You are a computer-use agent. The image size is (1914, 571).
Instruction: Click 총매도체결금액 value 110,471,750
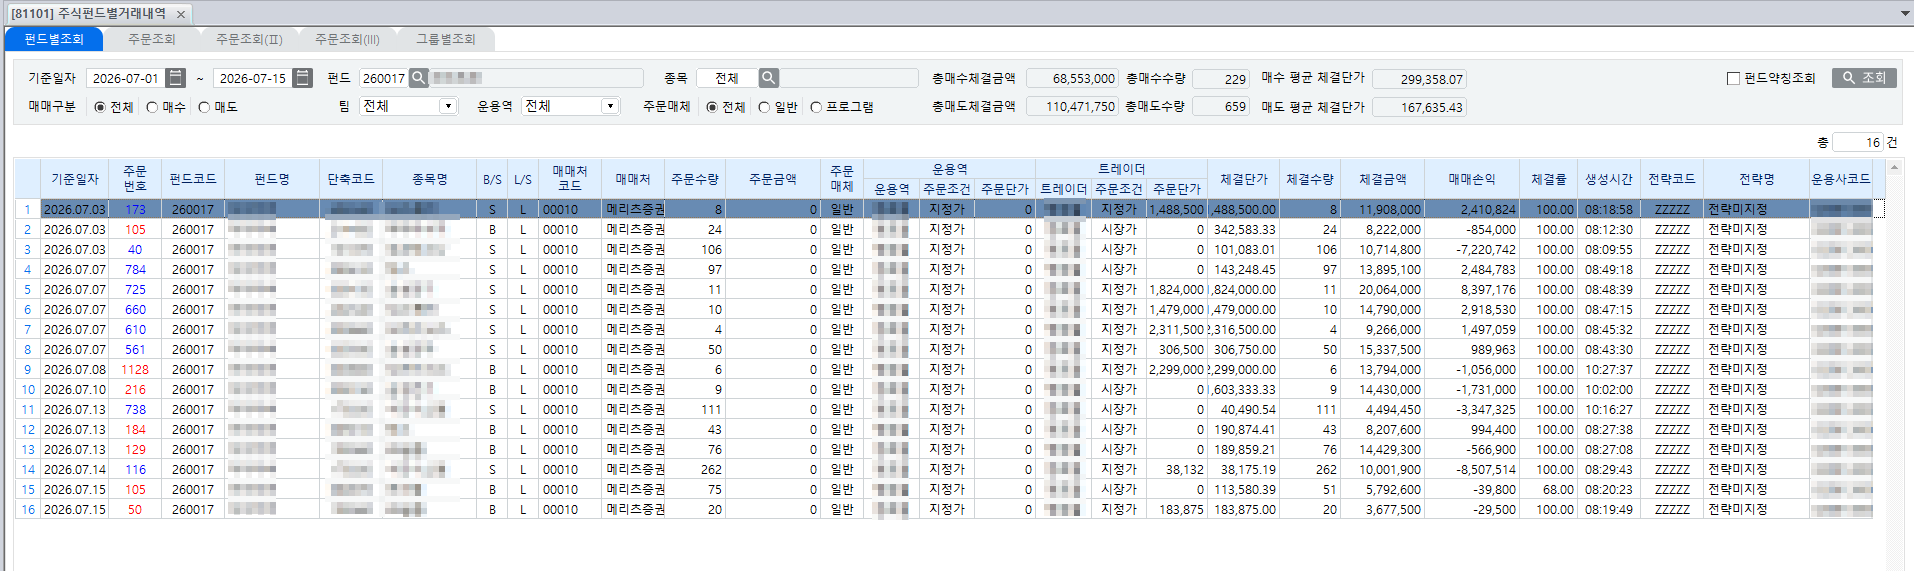[x=1072, y=106]
